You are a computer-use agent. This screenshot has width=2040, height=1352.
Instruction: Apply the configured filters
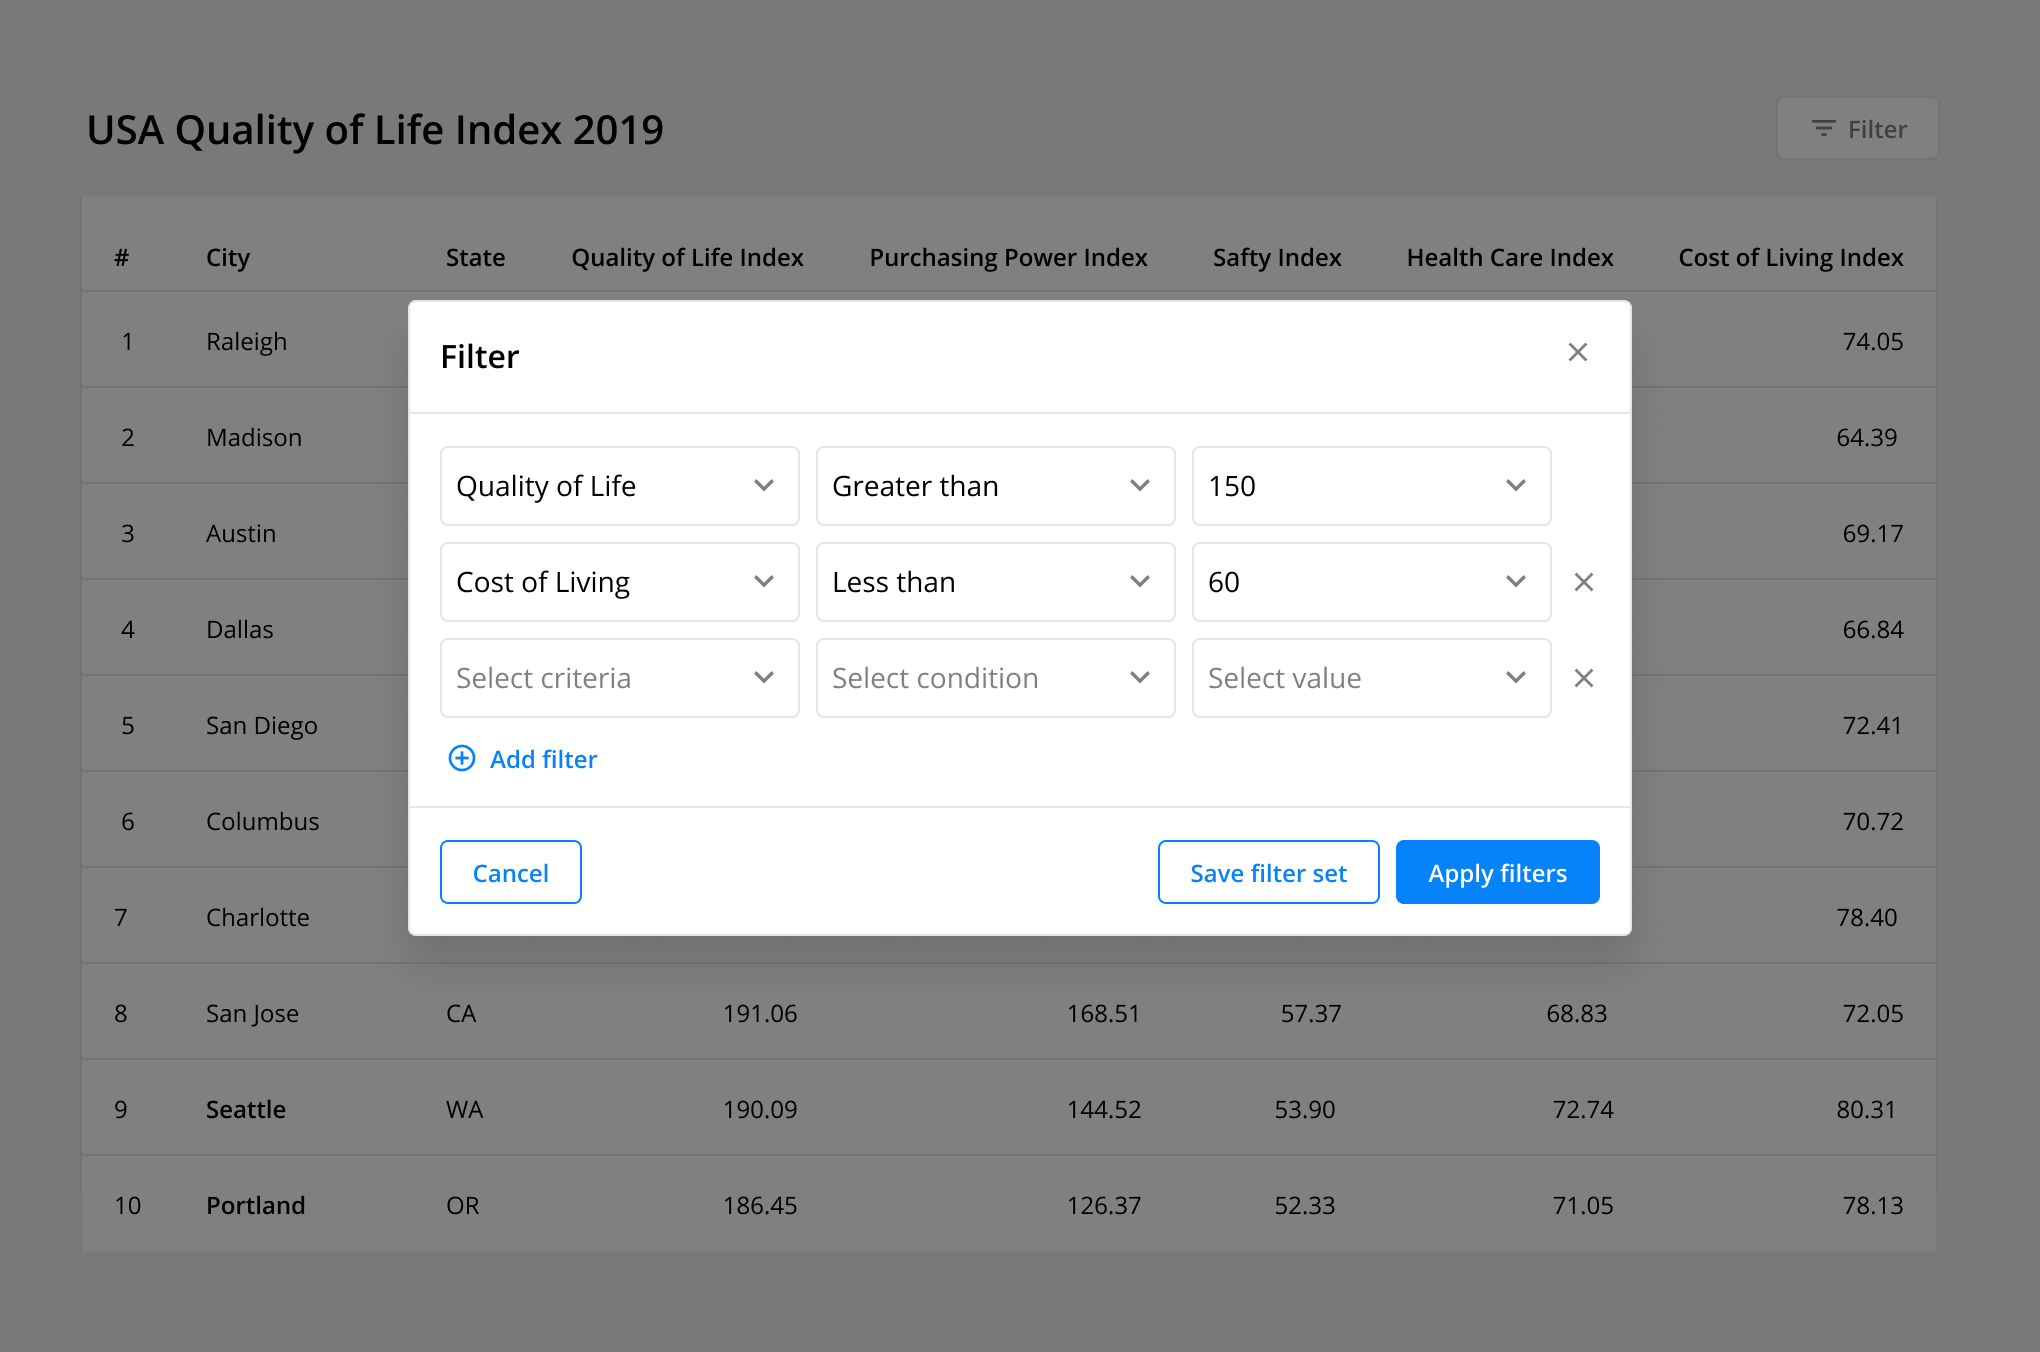(1497, 872)
